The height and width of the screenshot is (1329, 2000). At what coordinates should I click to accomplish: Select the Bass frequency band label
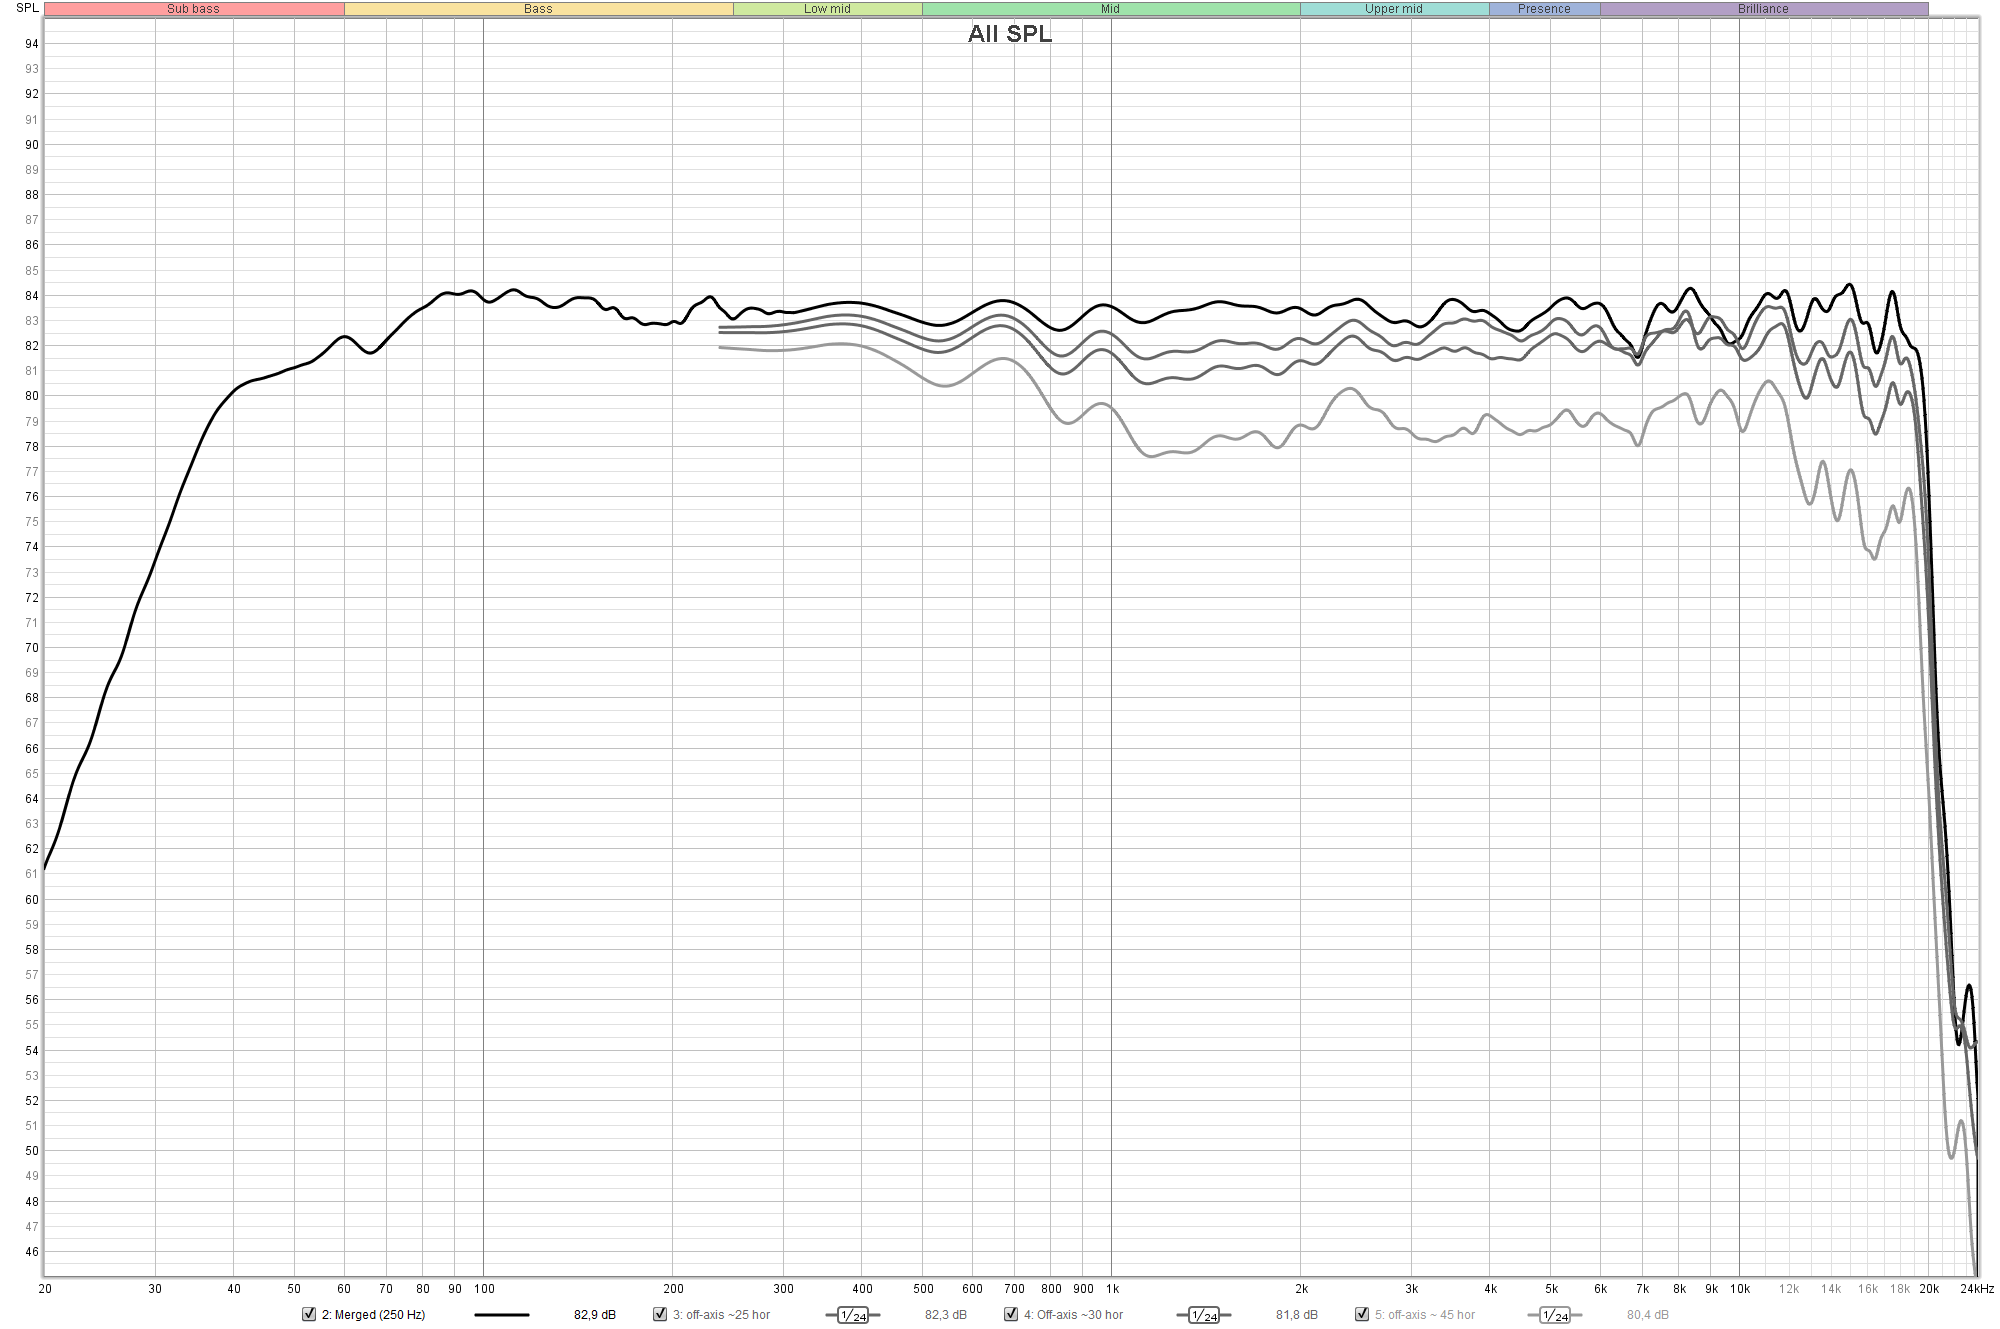[538, 9]
